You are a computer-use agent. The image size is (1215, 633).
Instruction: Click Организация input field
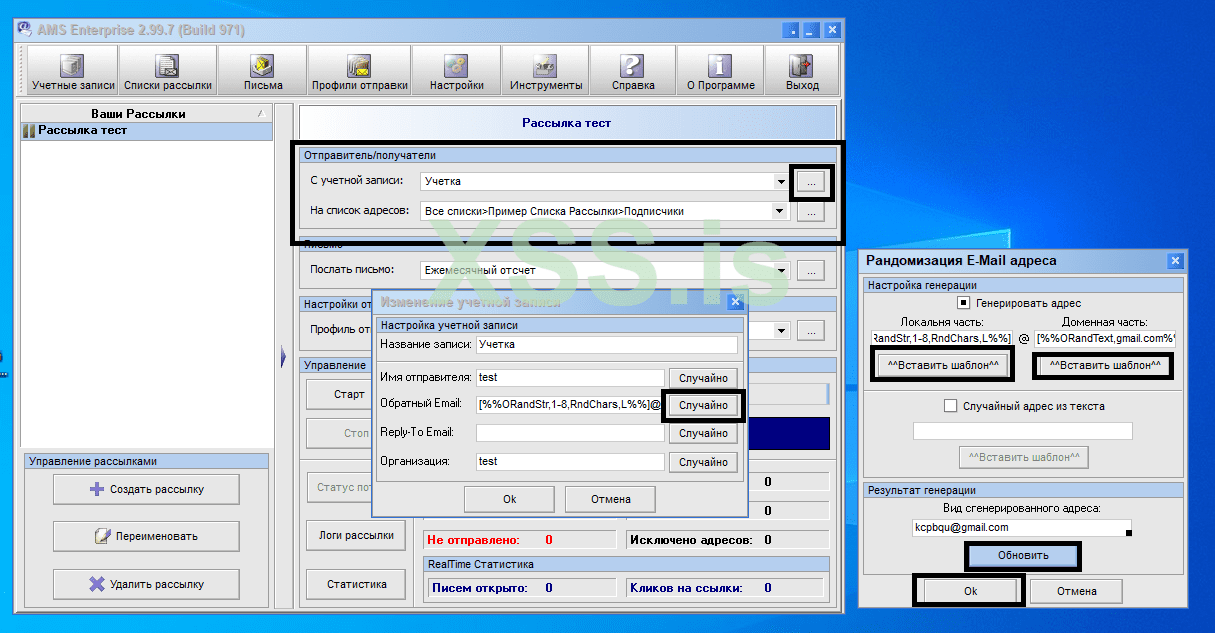[570, 462]
